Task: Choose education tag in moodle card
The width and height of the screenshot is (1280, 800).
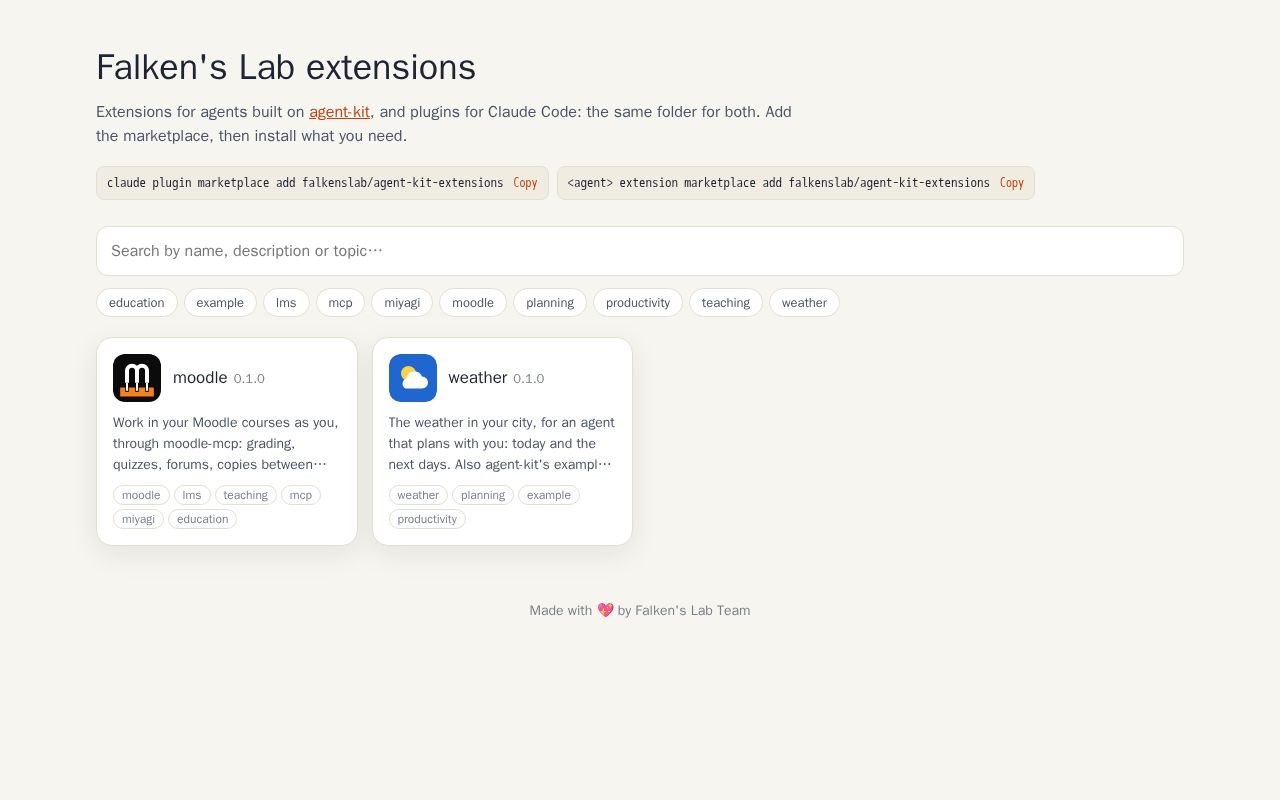Action: point(202,519)
